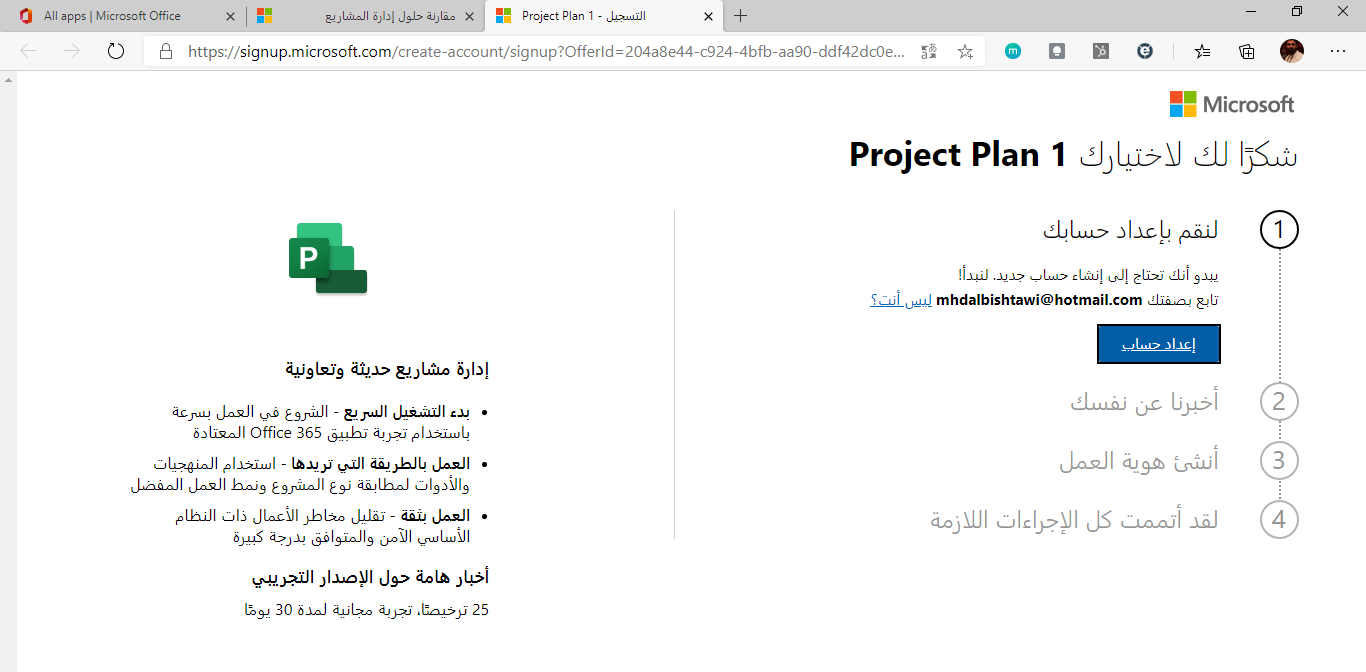Open the Collections panel
This screenshot has height=672, width=1366.
(x=1247, y=51)
